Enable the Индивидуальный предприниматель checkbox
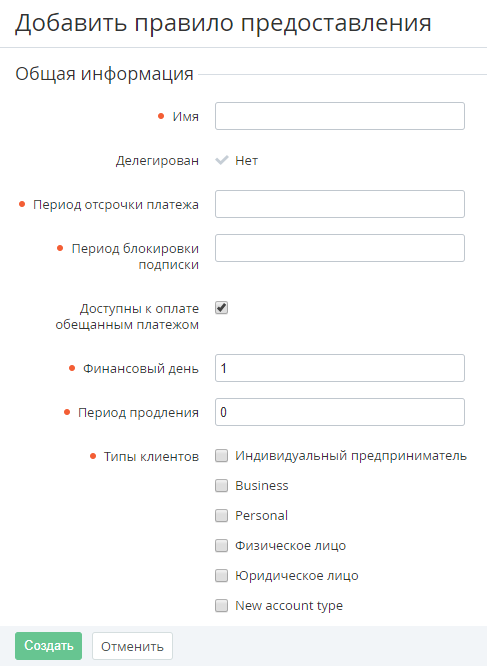The width and height of the screenshot is (487, 671). click(x=221, y=456)
